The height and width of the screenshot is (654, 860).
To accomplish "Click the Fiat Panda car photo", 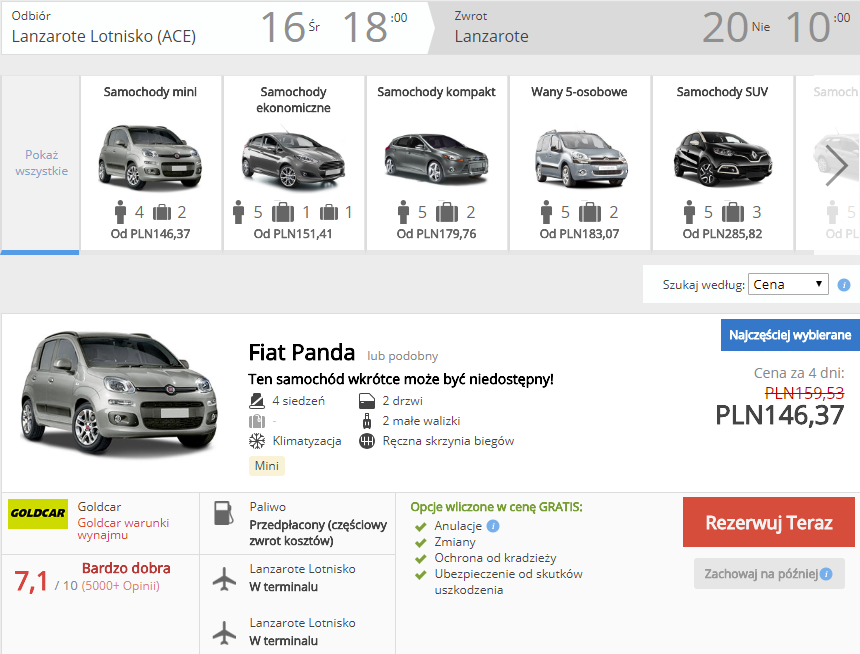I will [x=119, y=391].
